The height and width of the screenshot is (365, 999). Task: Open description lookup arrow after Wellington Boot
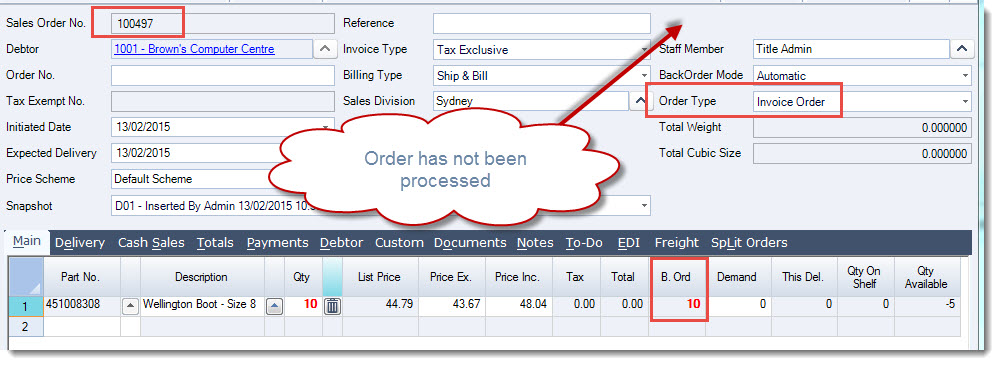274,306
